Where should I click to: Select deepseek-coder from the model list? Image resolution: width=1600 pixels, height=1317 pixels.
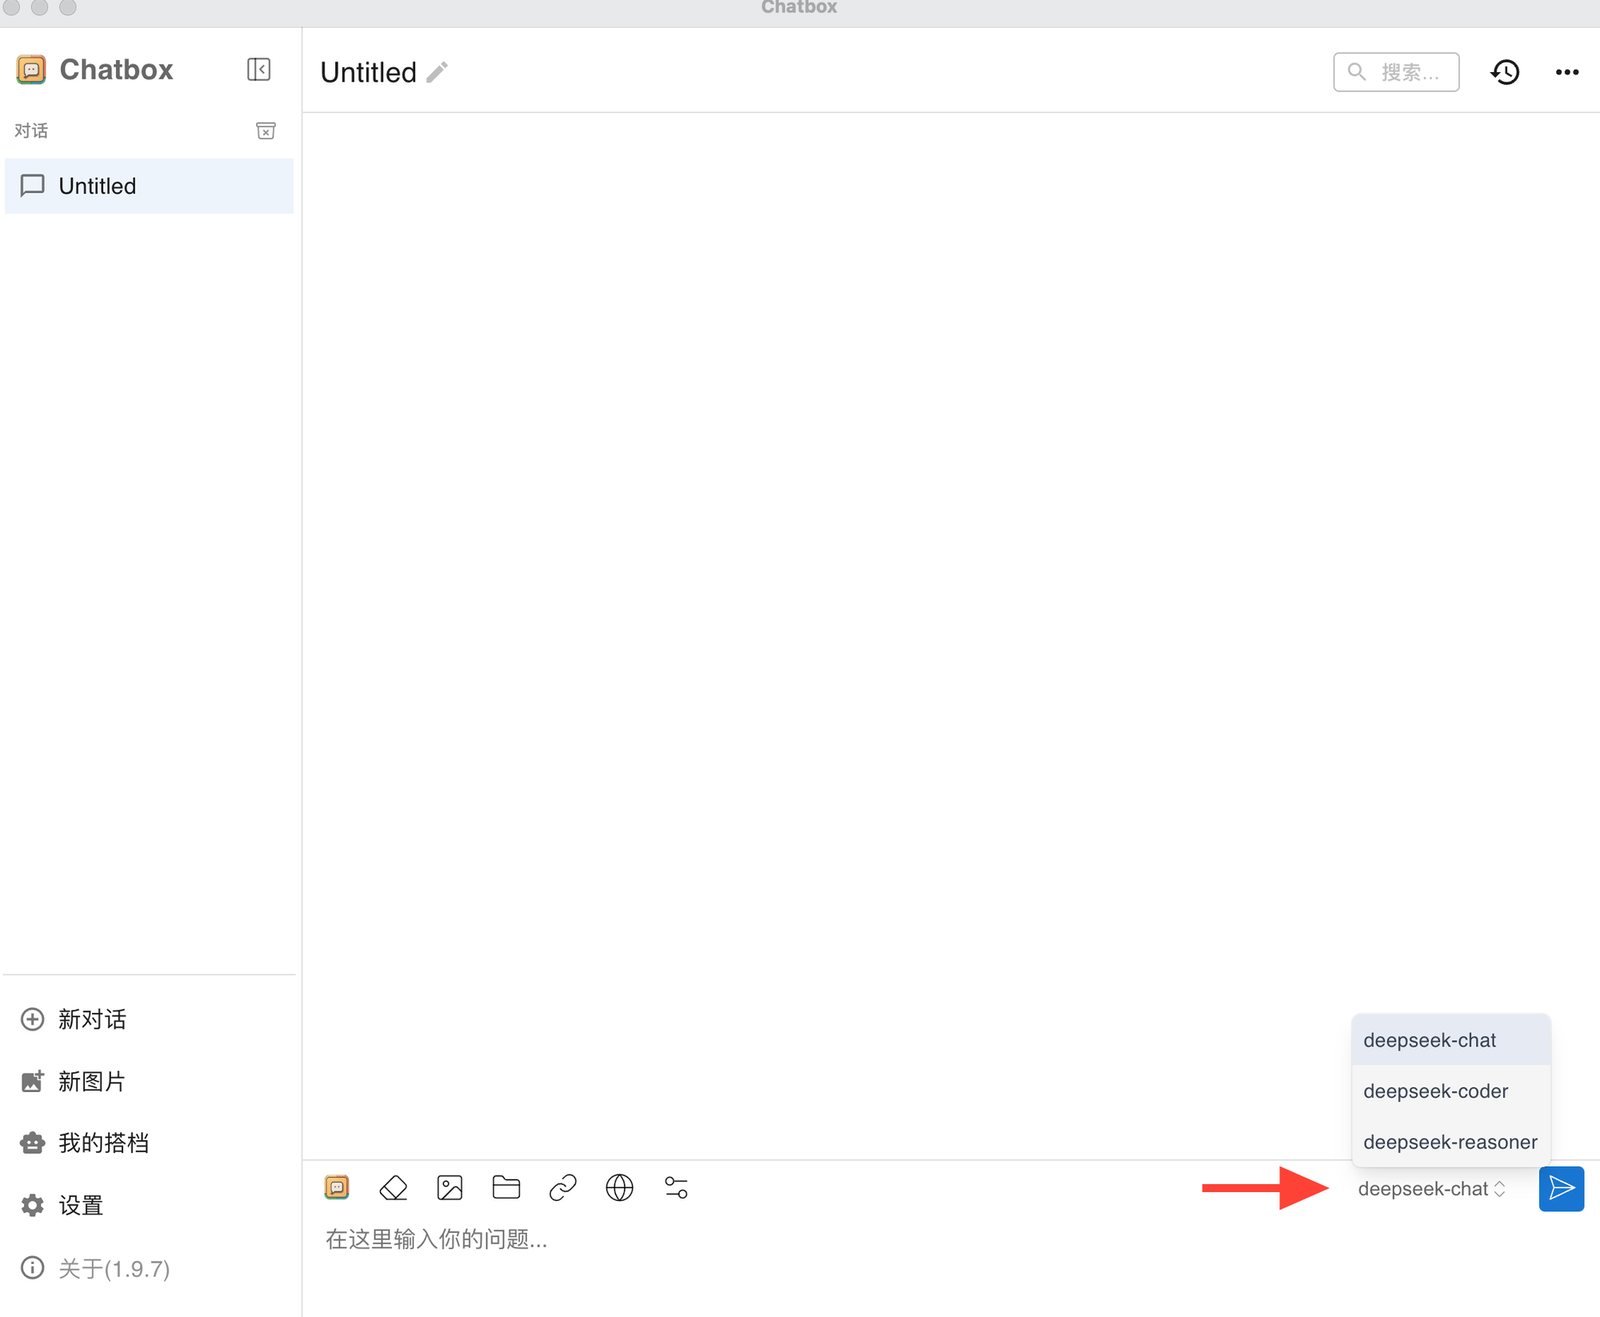click(1436, 1091)
